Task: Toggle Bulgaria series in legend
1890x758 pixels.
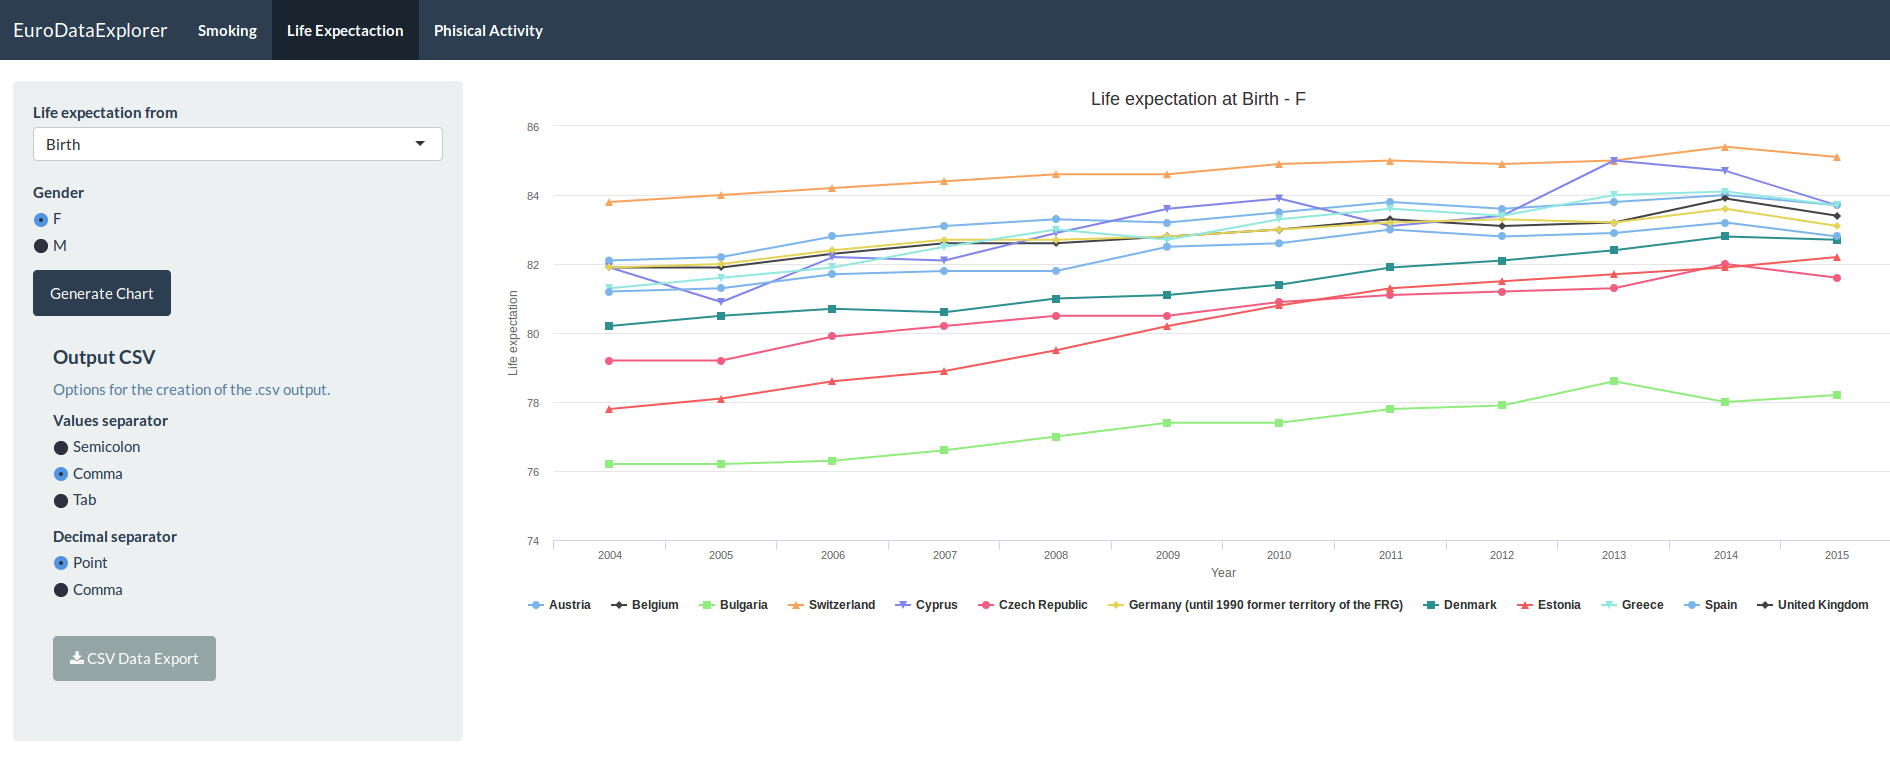Action: 734,605
